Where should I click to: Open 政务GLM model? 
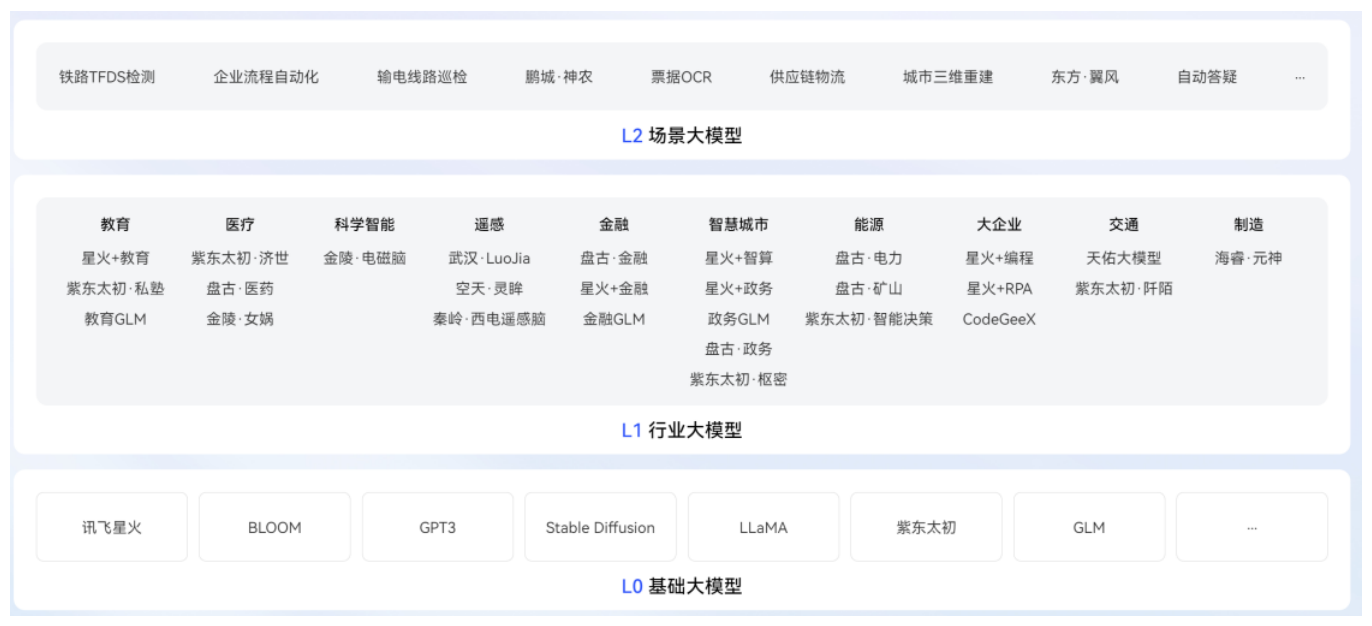[739, 319]
